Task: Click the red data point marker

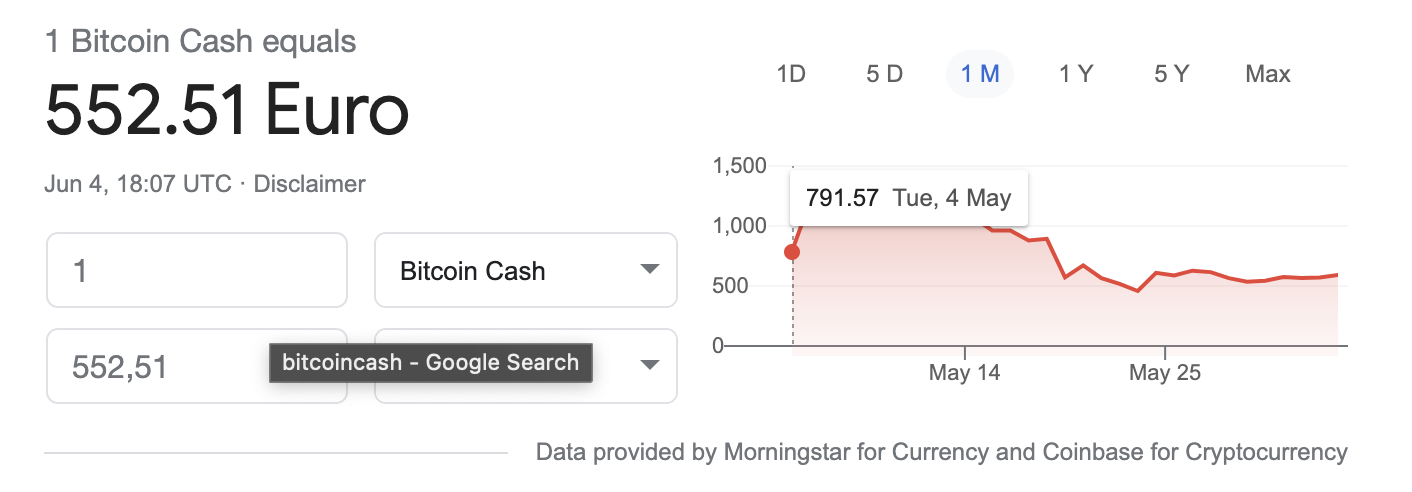Action: coord(792,252)
